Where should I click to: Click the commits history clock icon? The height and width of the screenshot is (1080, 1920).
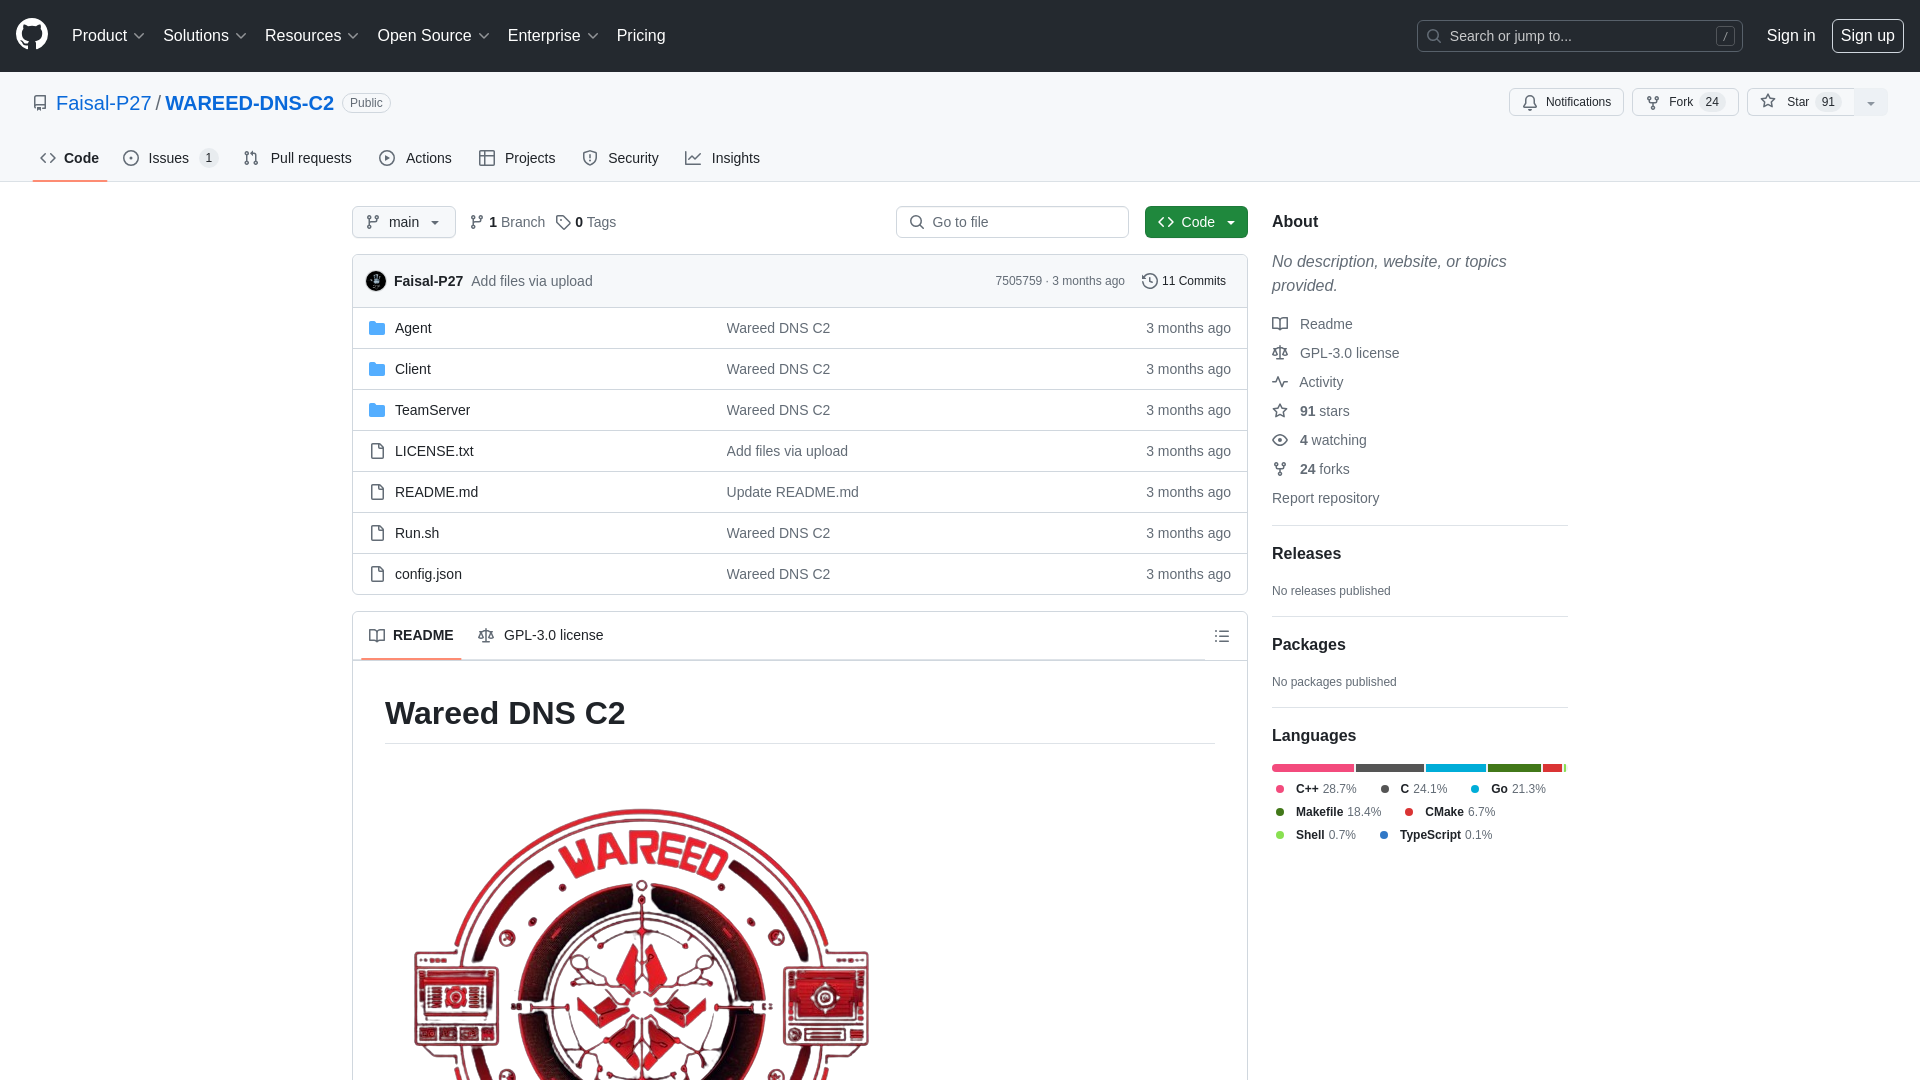(x=1150, y=281)
